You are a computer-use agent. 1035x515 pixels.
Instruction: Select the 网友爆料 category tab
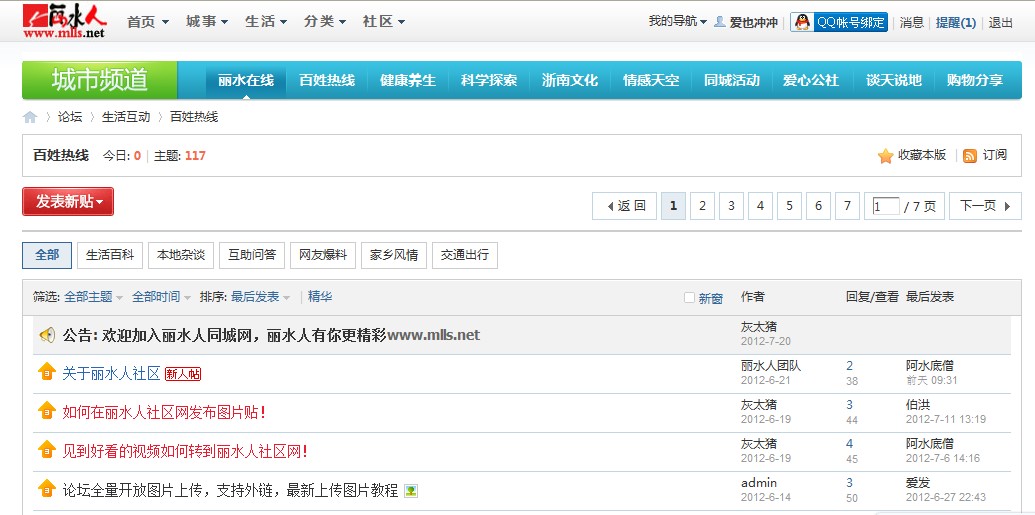point(323,255)
